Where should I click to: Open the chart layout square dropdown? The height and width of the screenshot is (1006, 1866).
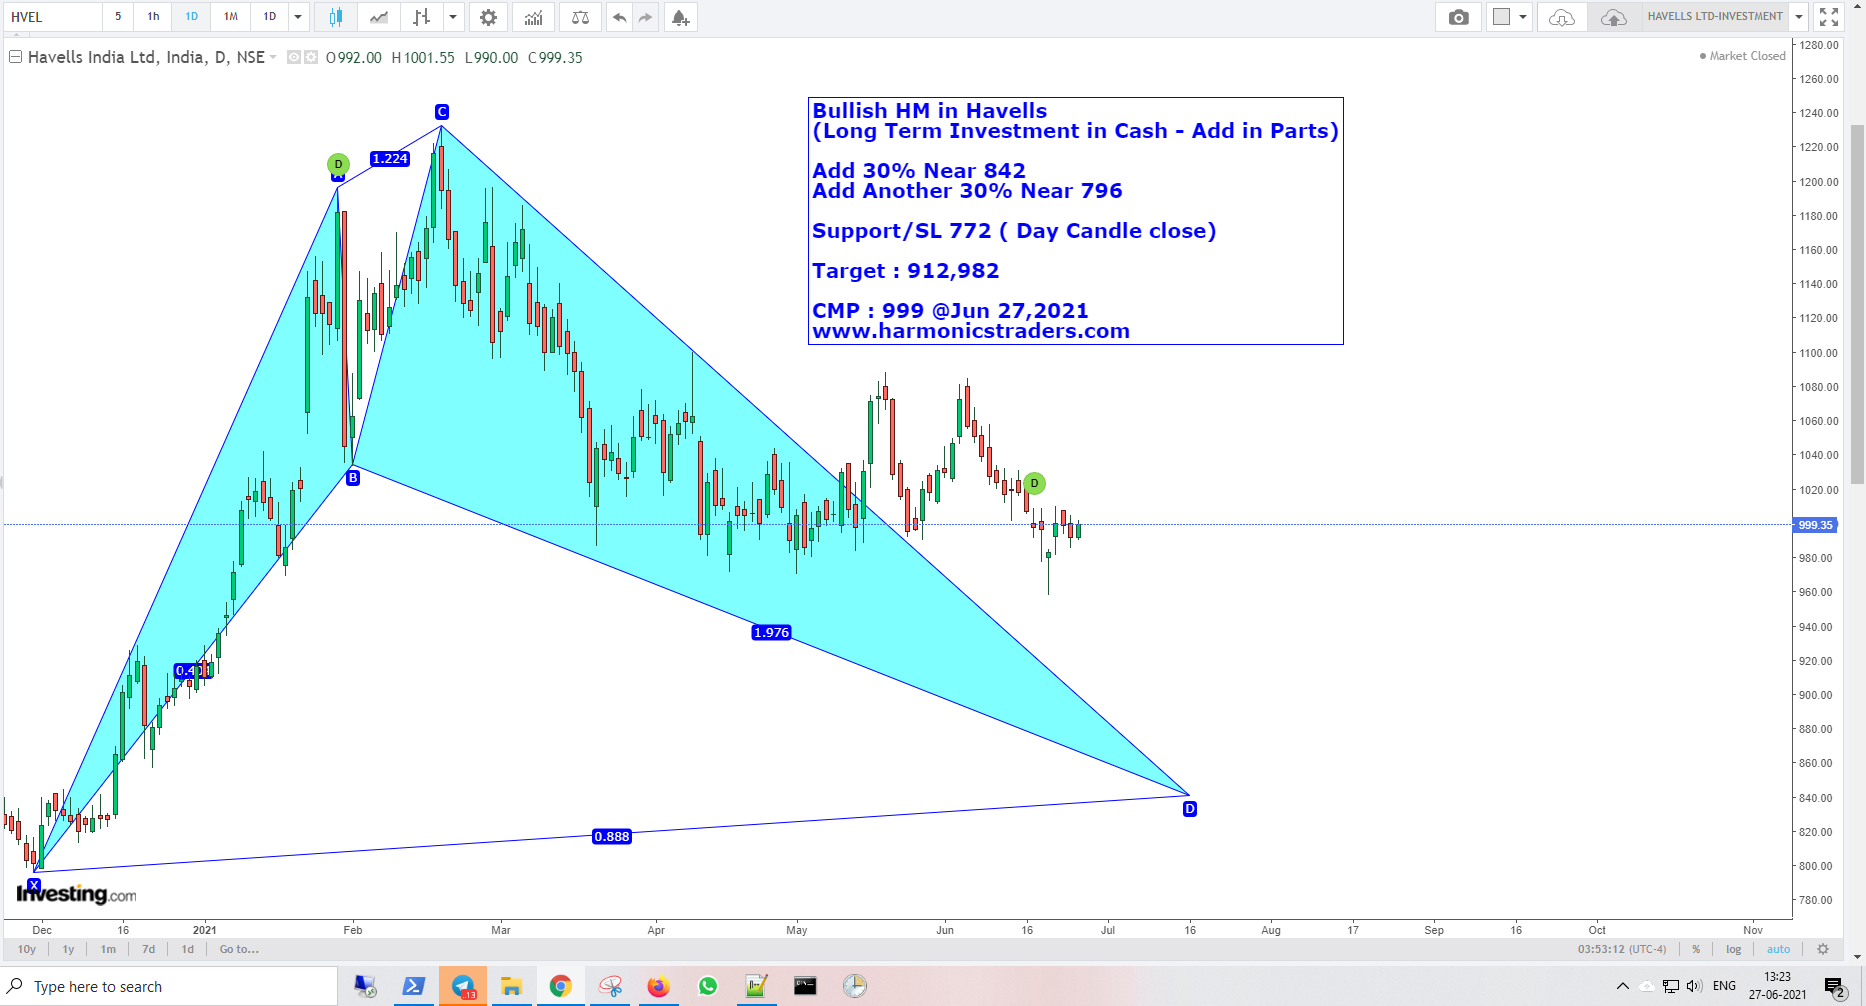pyautogui.click(x=1509, y=17)
